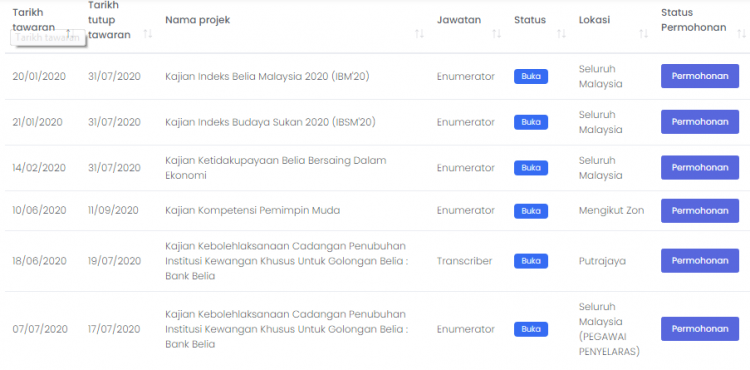
Task: Click Buka badge in the Transcriber row
Action: pyautogui.click(x=531, y=261)
